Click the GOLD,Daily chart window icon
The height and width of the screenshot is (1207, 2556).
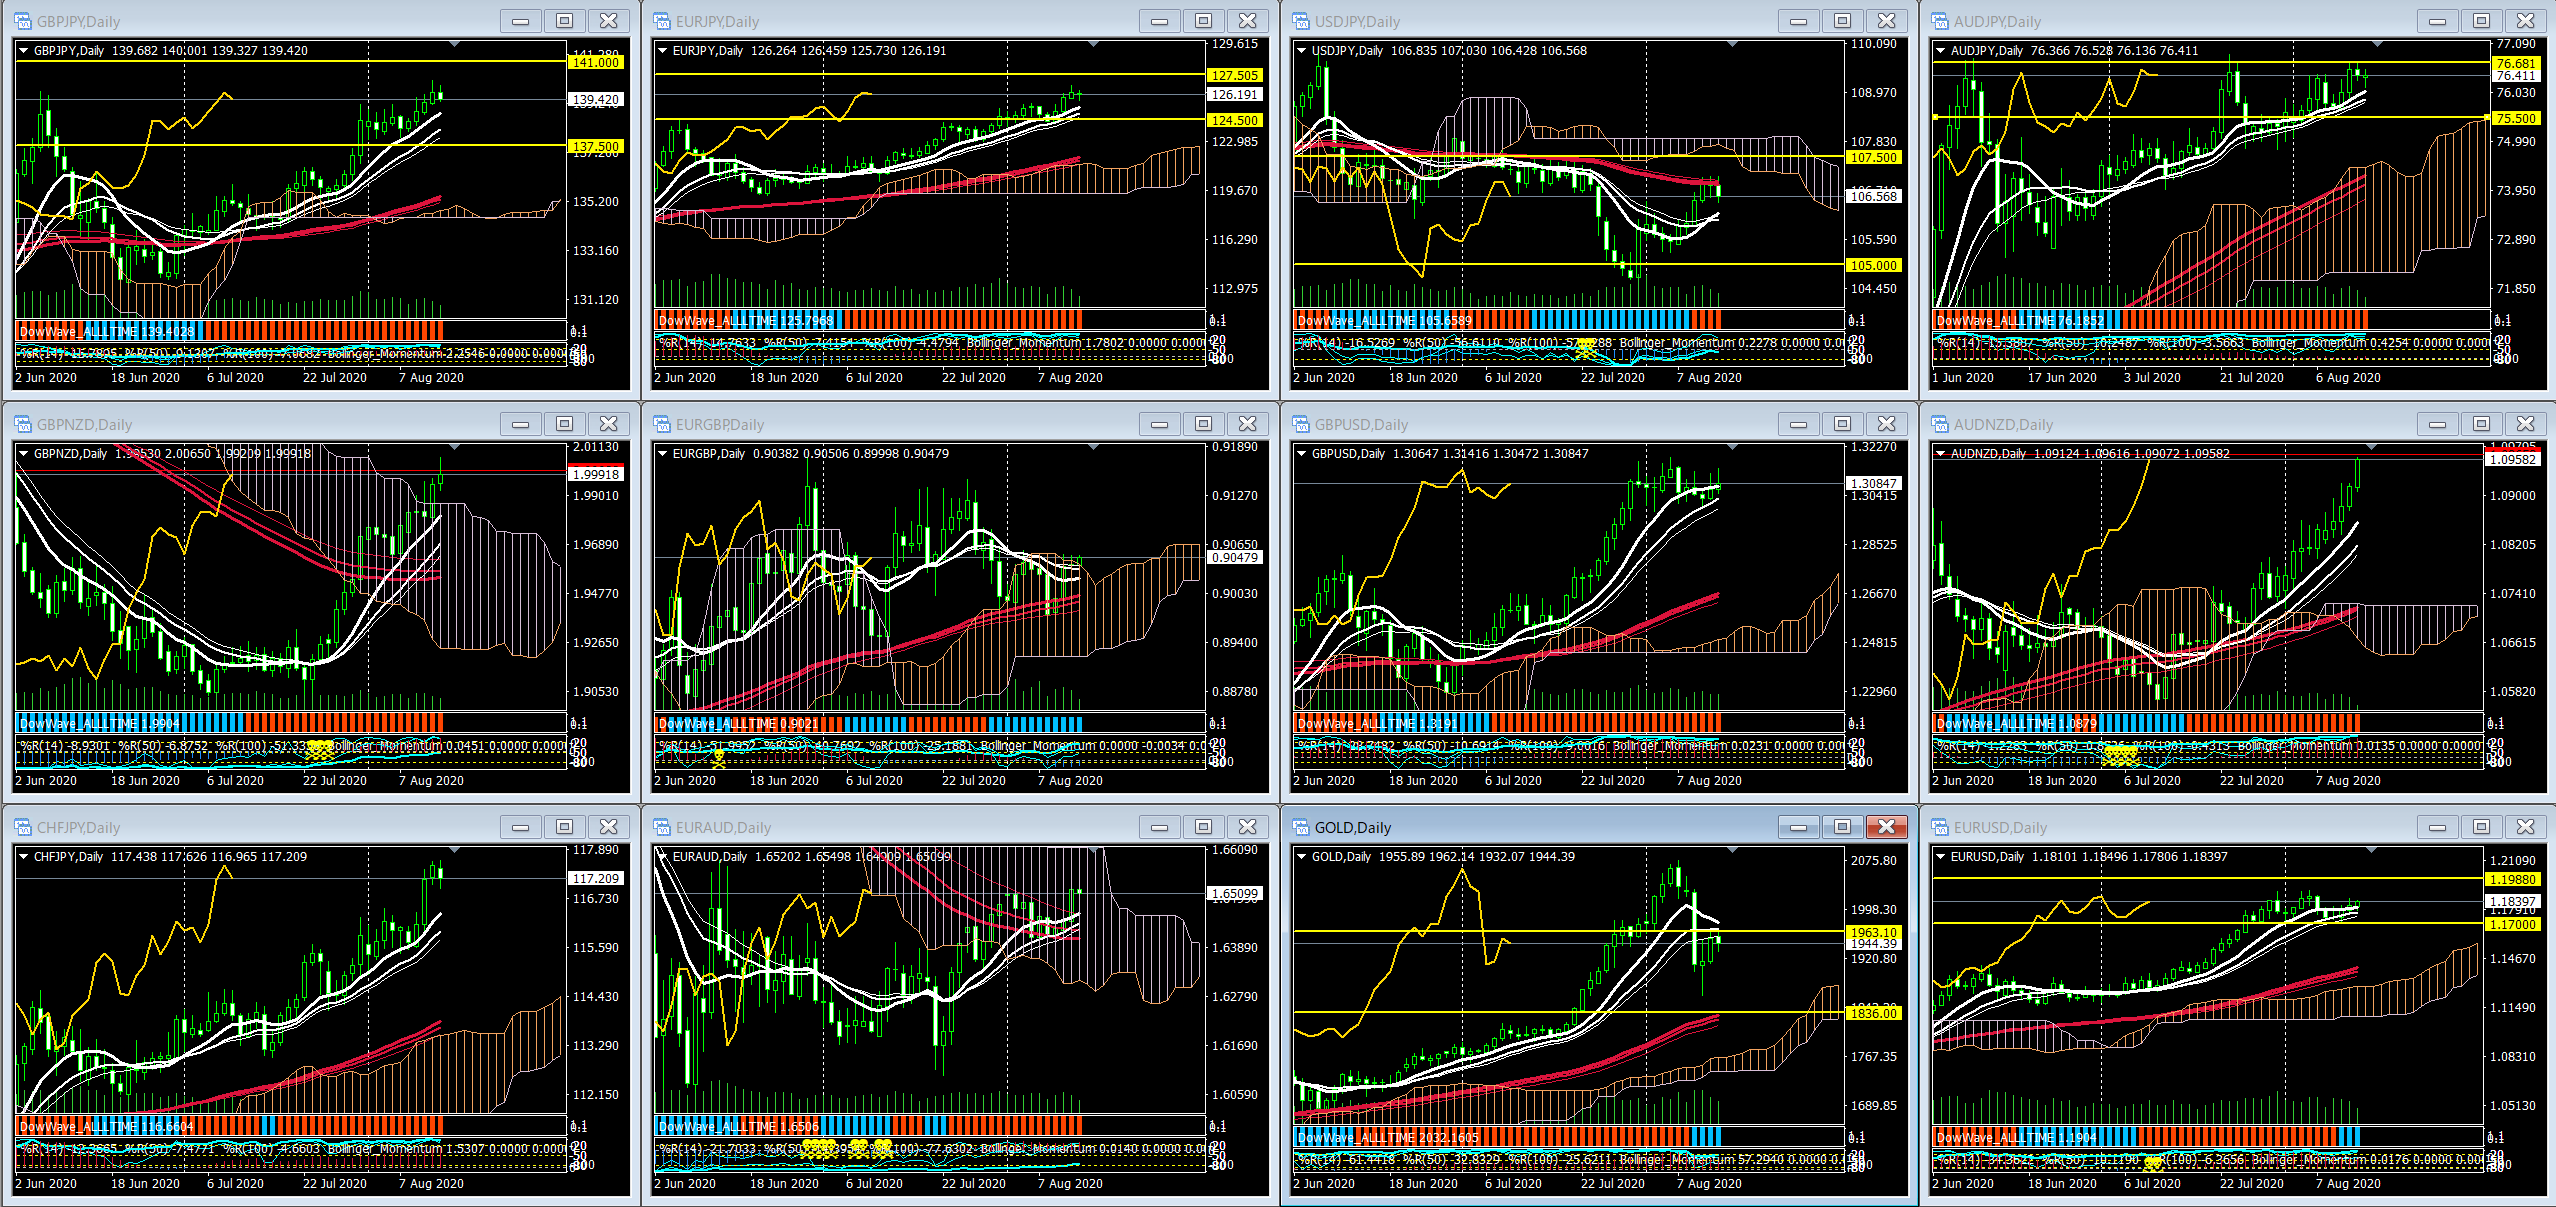coord(1301,827)
